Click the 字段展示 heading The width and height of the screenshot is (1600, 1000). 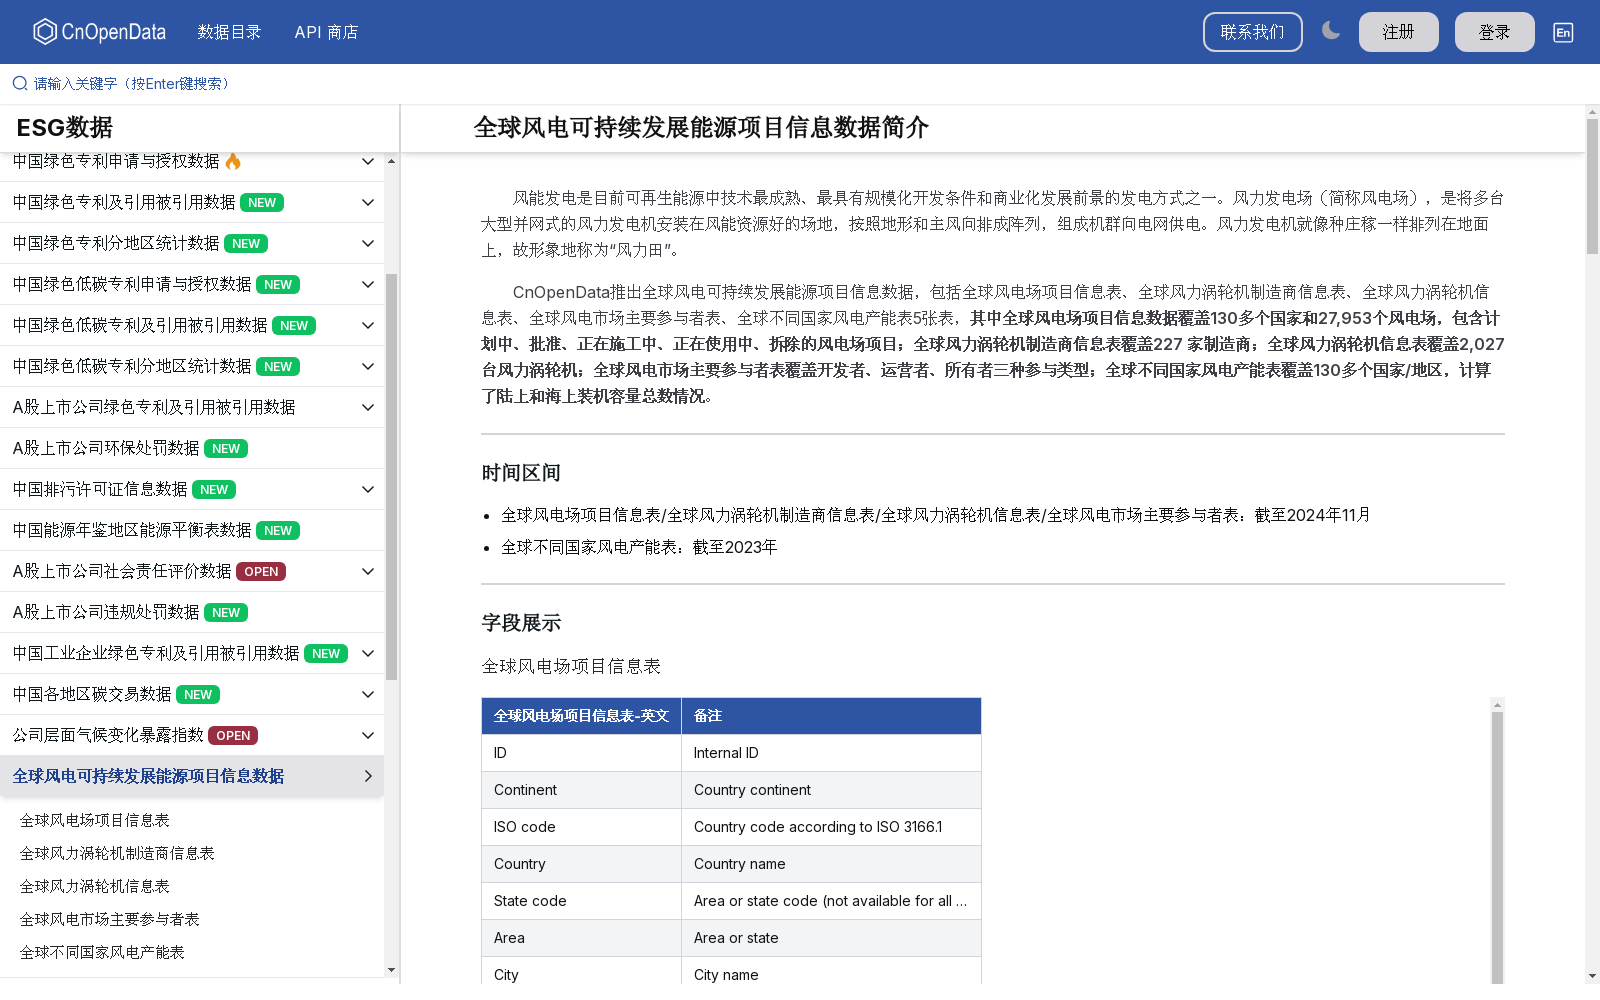coord(521,623)
